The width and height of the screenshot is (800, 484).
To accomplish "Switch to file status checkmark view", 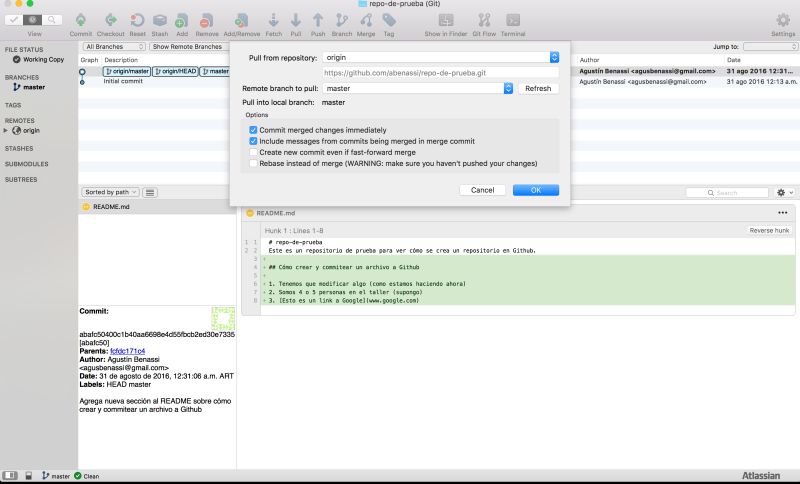I will point(14,20).
